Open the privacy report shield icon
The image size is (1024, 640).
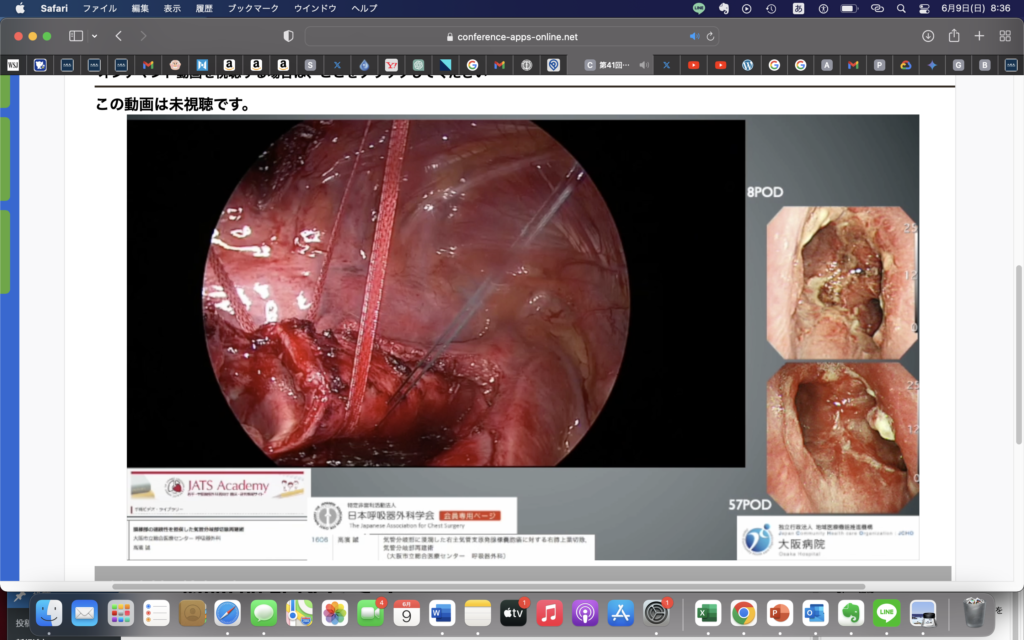pyautogui.click(x=289, y=36)
